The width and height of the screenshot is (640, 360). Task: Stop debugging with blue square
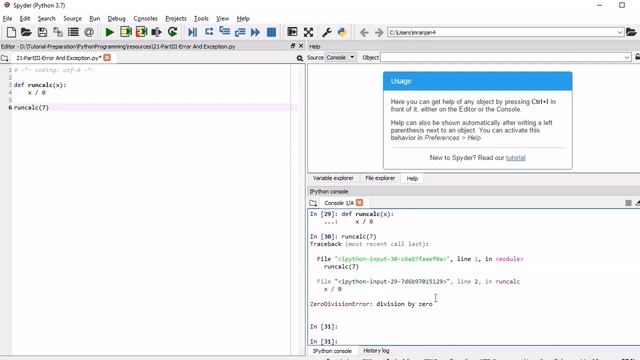pyautogui.click(x=271, y=32)
